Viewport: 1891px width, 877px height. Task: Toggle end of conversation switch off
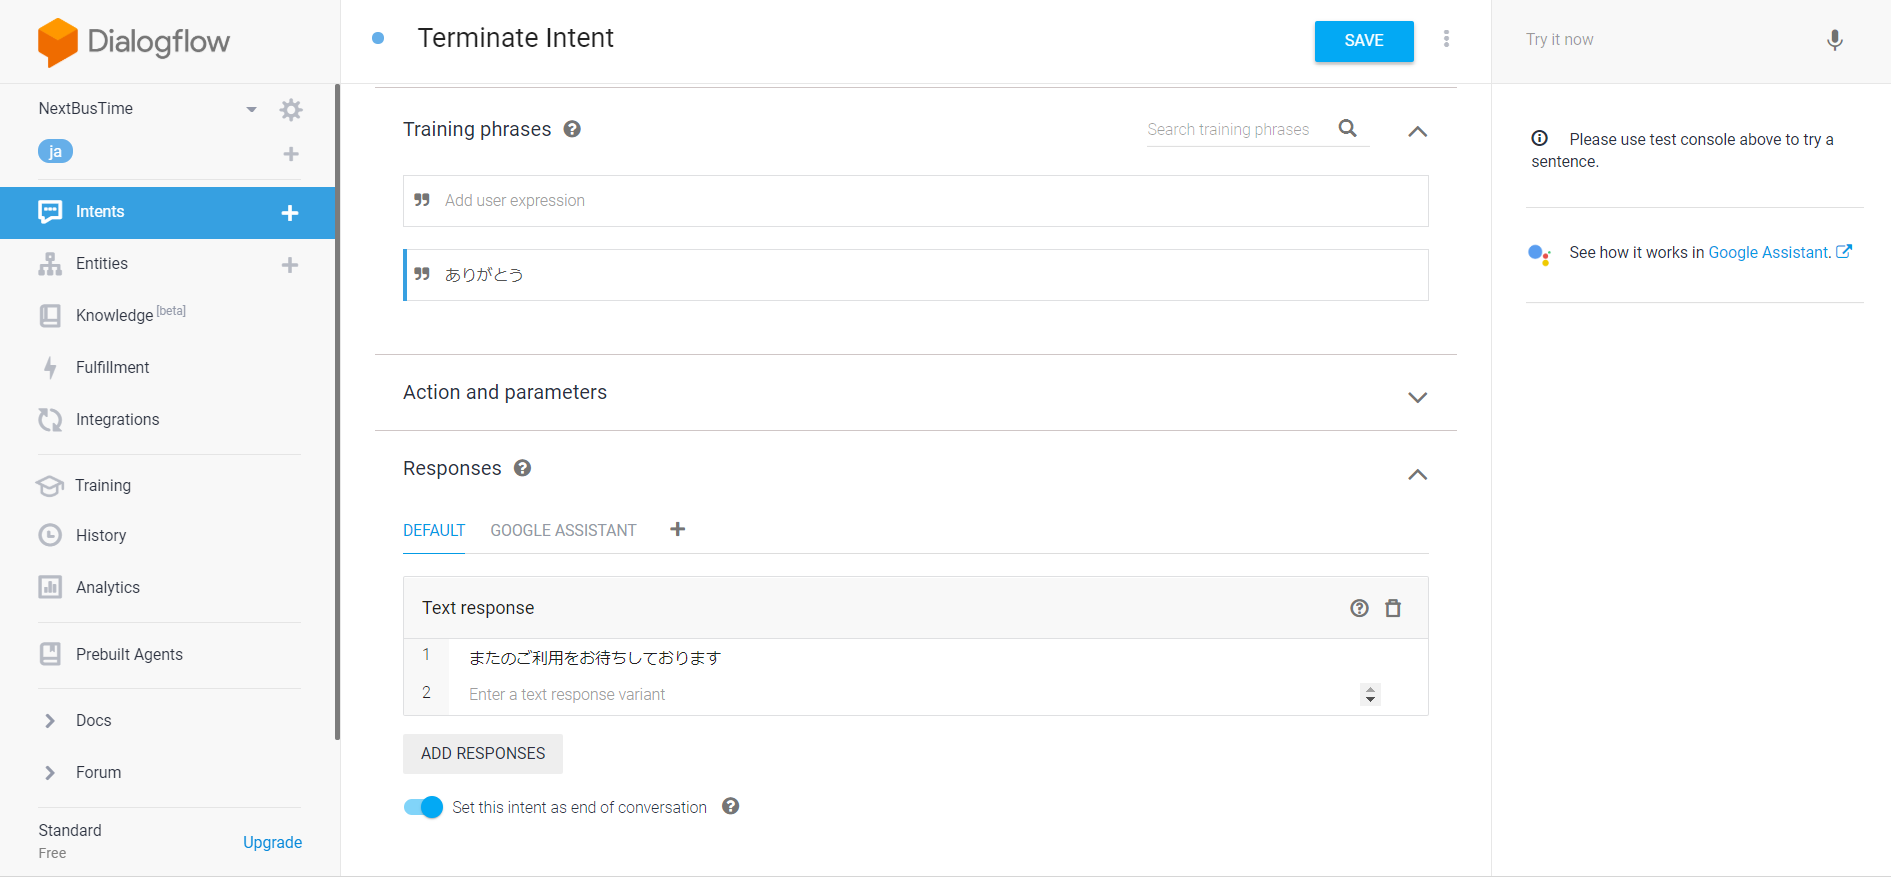[423, 807]
